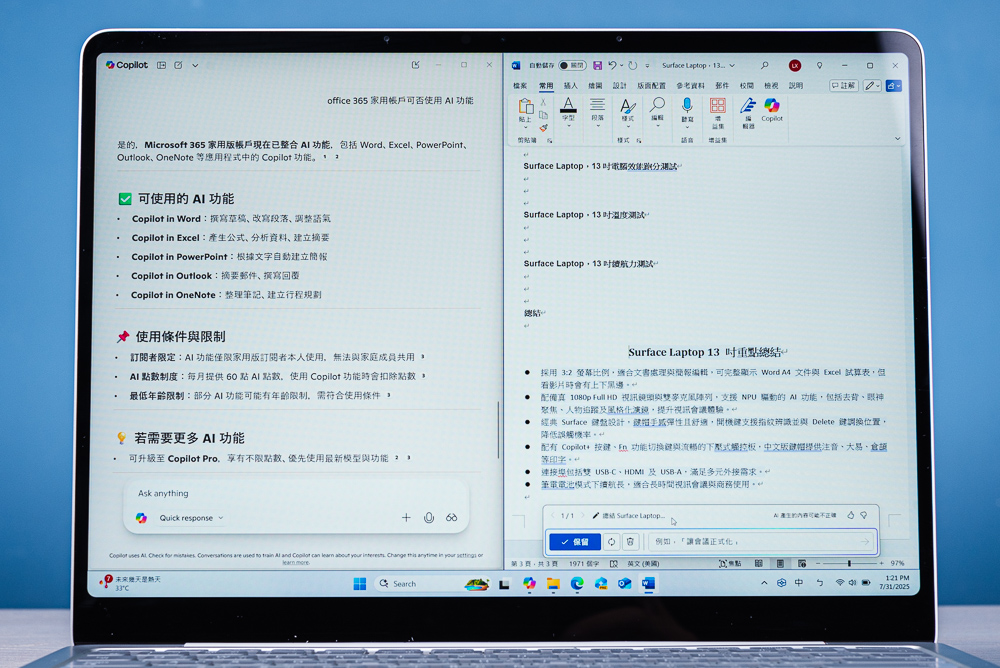
Task: Add an attachment with Copilot's plus icon
Action: pyautogui.click(x=406, y=517)
